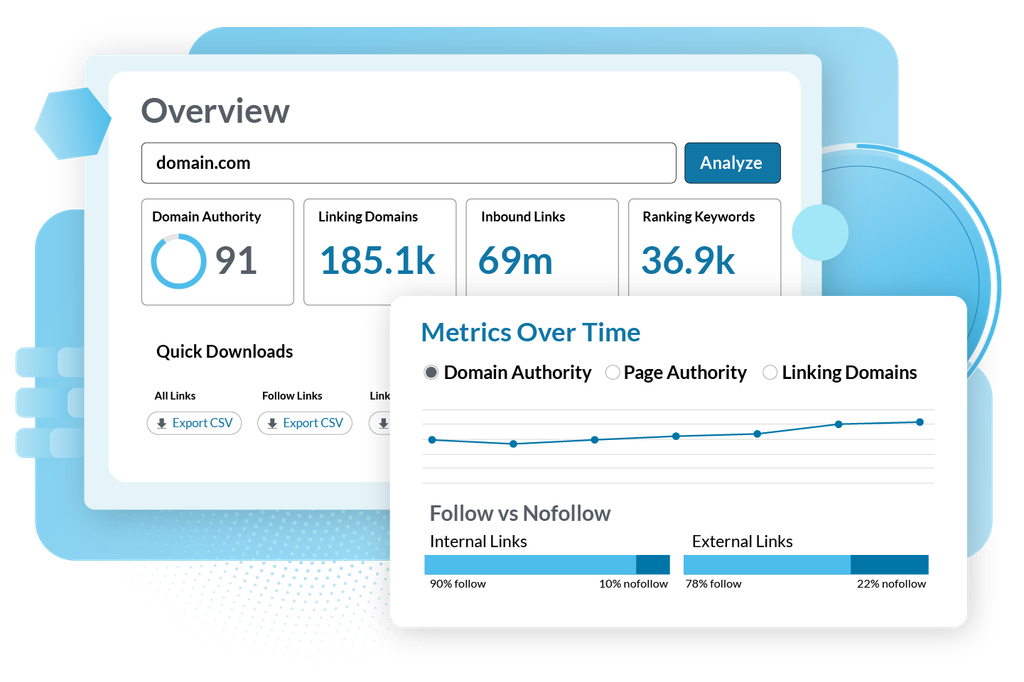
Task: Click download icon in Follow Links export
Action: pos(272,423)
